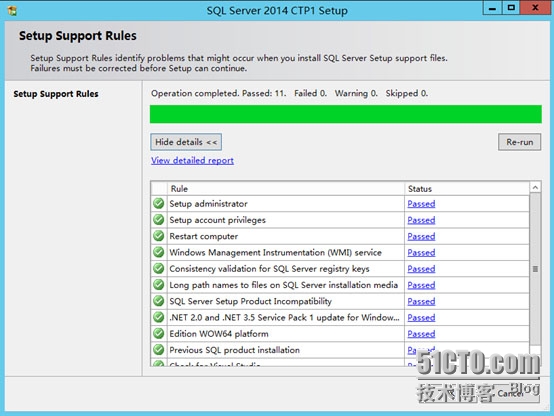This screenshot has height=416, width=554.
Task: Click green check icon beside Restart computer
Action: 159,236
